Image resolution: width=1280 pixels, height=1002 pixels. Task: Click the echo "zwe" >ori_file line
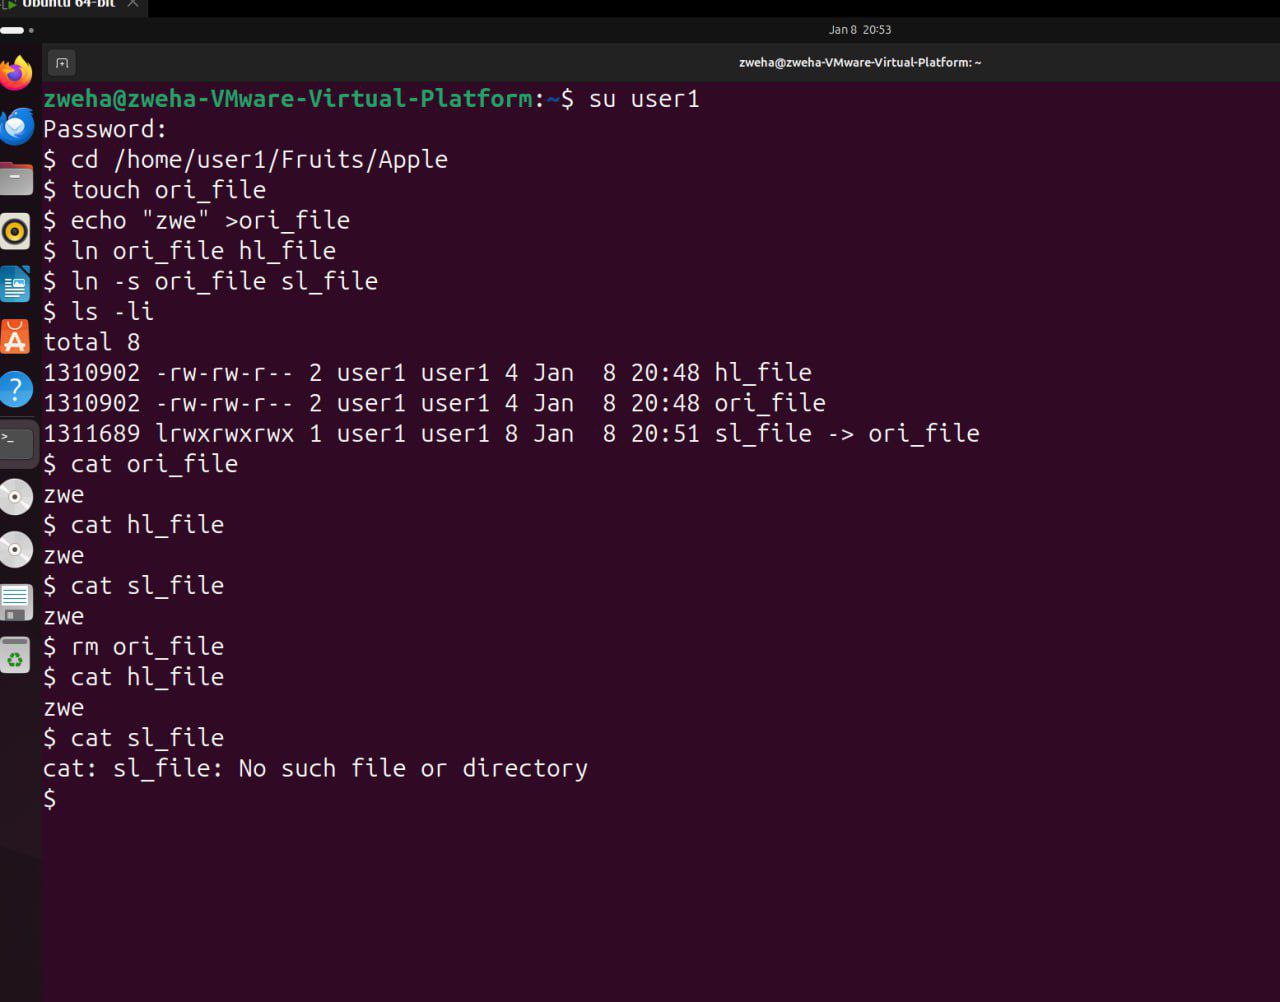pyautogui.click(x=196, y=221)
